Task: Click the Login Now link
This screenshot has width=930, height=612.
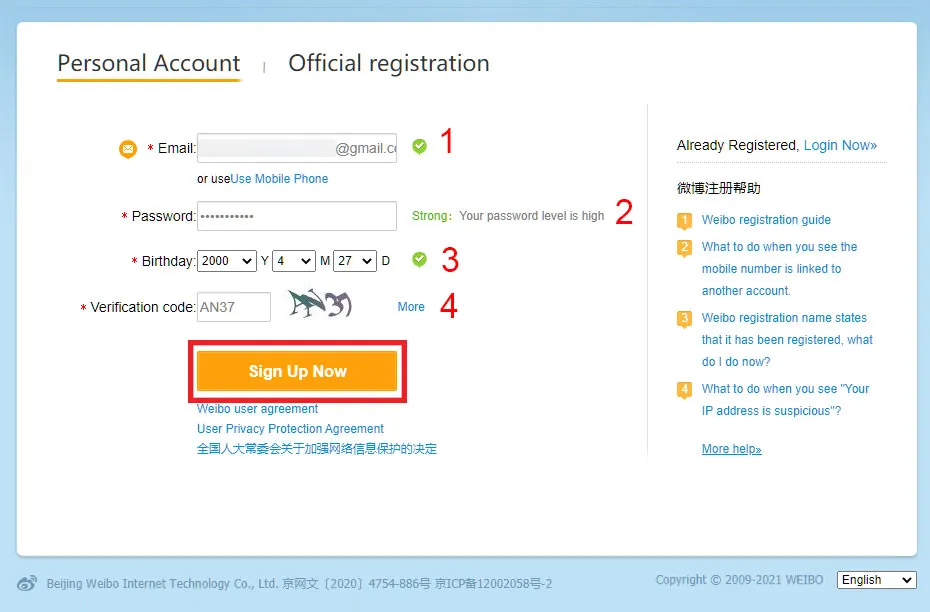Action: pos(840,145)
